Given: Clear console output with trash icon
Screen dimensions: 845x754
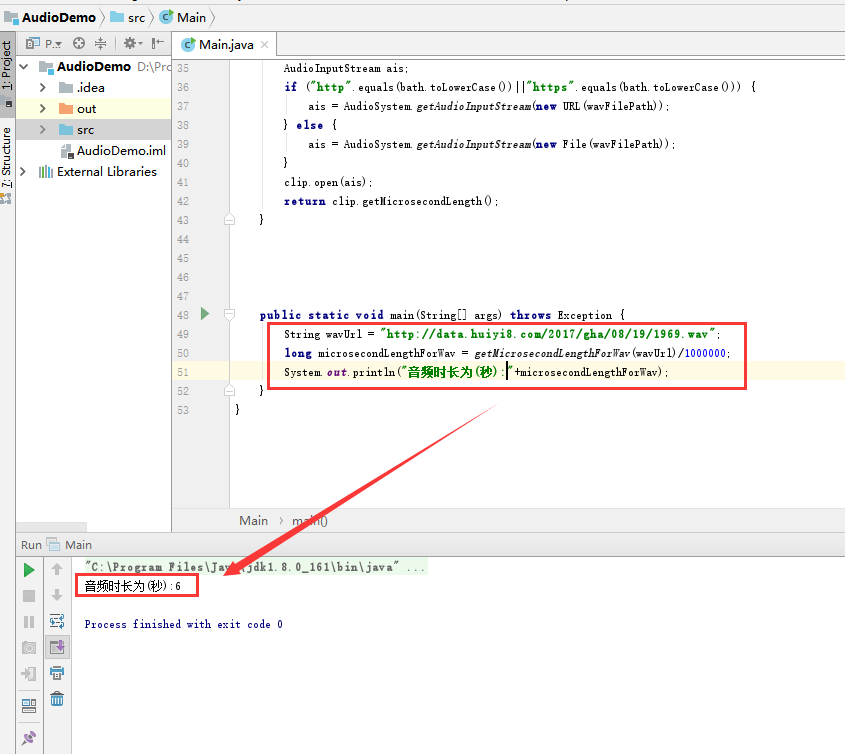Looking at the screenshot, I should tap(57, 699).
